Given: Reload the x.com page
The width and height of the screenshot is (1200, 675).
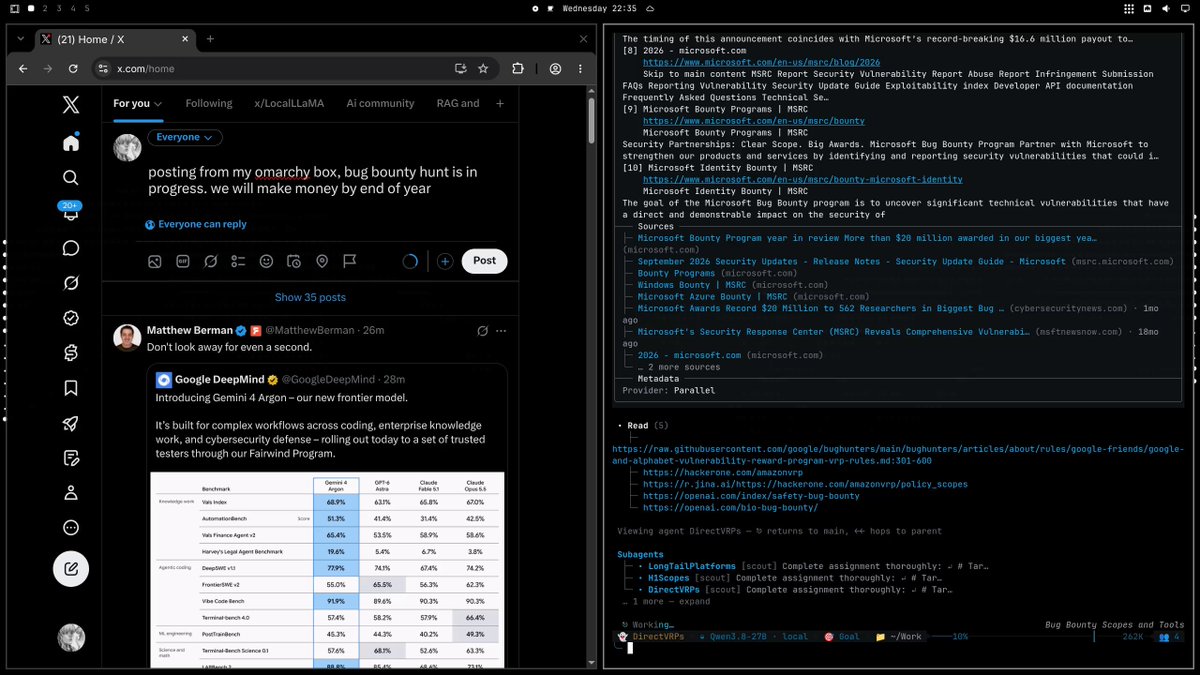Looking at the screenshot, I should pos(73,69).
